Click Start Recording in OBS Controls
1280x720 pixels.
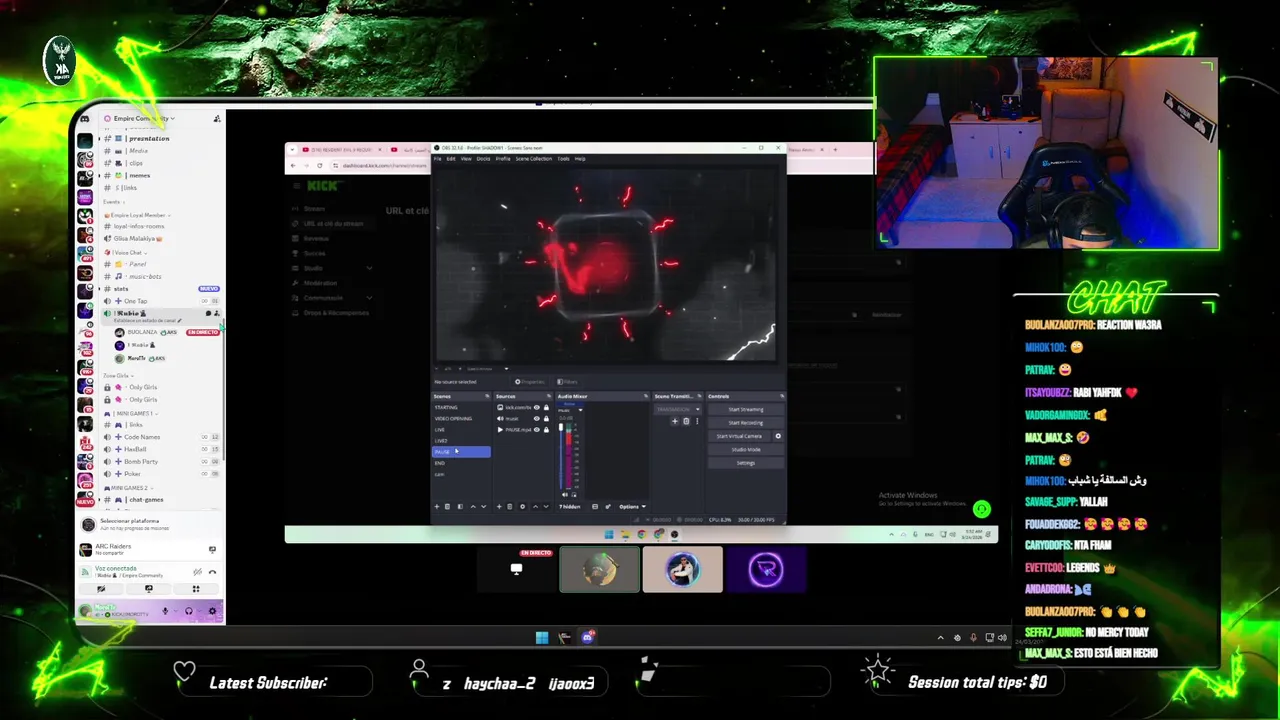click(745, 422)
